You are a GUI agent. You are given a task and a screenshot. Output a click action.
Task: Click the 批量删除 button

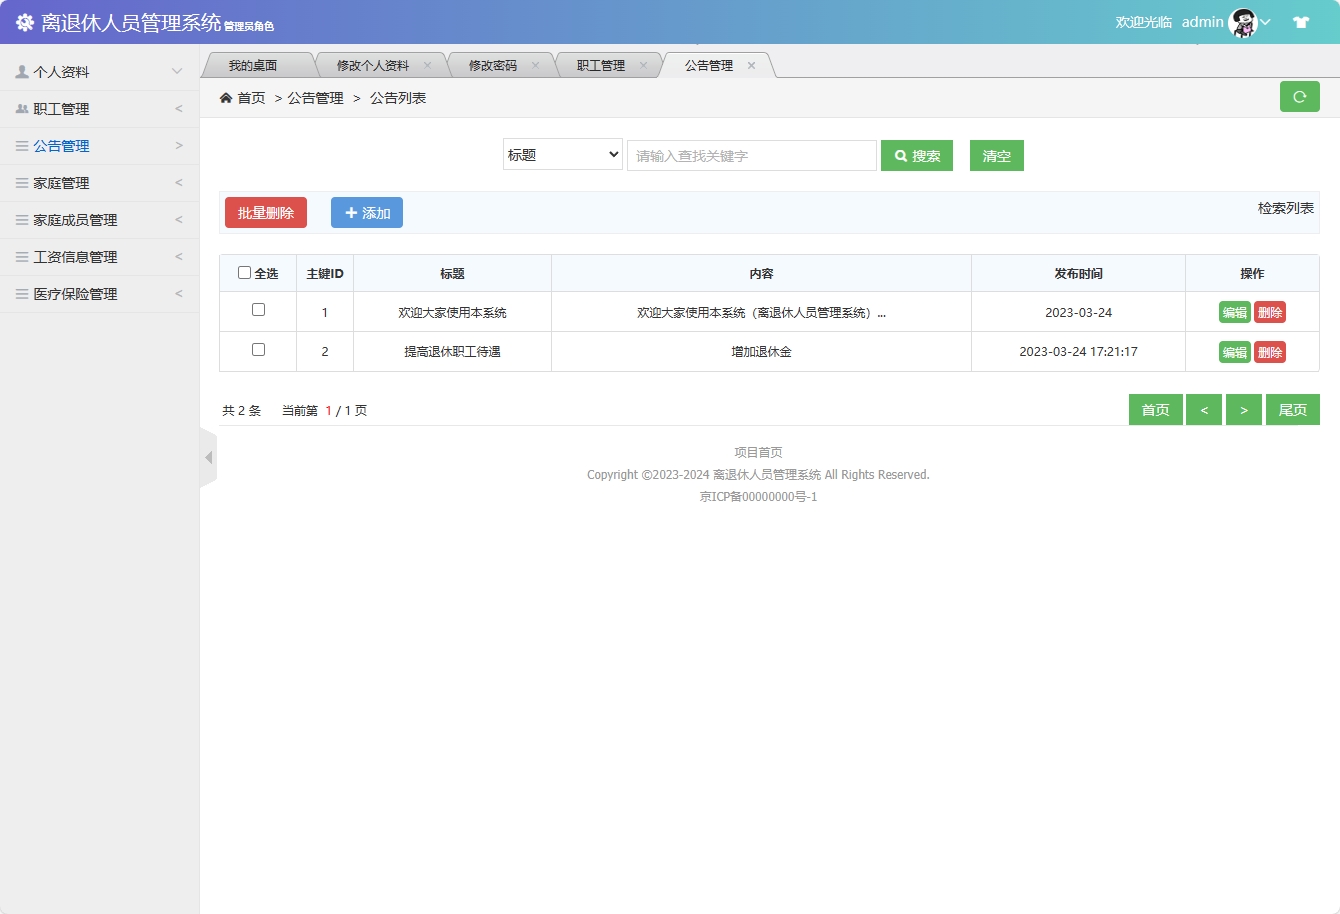265,212
